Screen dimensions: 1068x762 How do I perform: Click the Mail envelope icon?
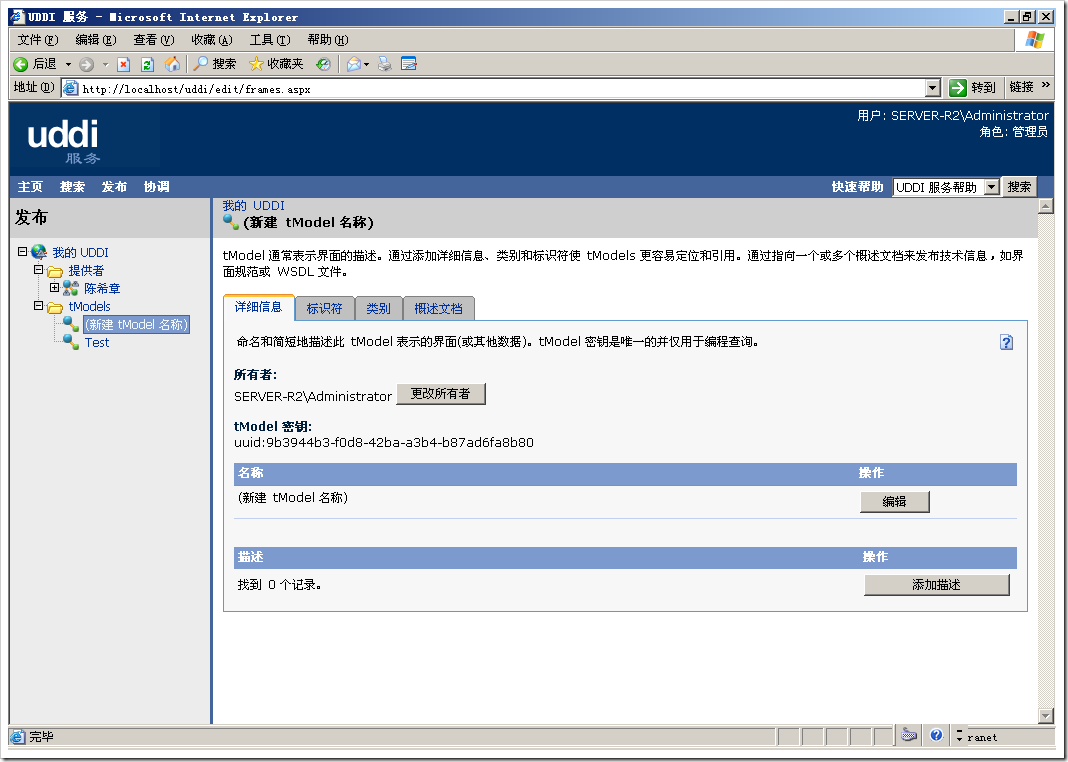(x=354, y=64)
